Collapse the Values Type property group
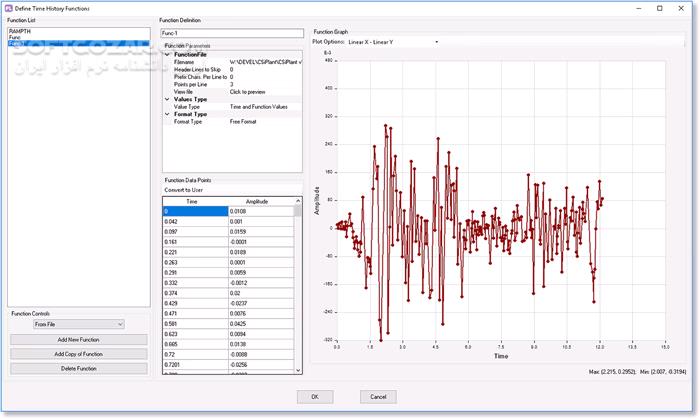Screen dimensions: 700x419 pos(167,99)
